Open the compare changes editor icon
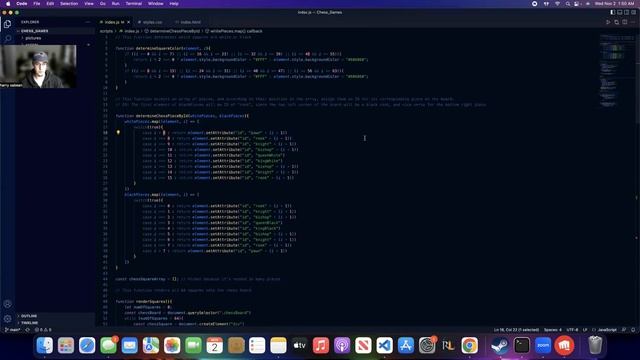The image size is (640, 360). [616, 22]
